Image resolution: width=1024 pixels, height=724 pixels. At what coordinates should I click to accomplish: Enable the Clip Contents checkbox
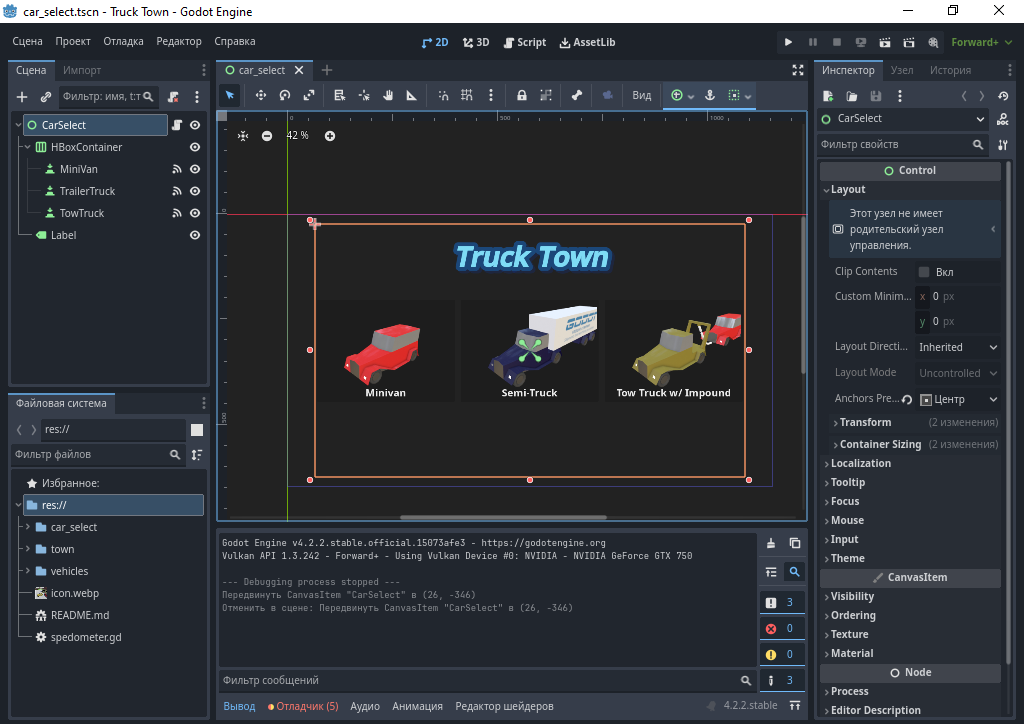pyautogui.click(x=924, y=272)
